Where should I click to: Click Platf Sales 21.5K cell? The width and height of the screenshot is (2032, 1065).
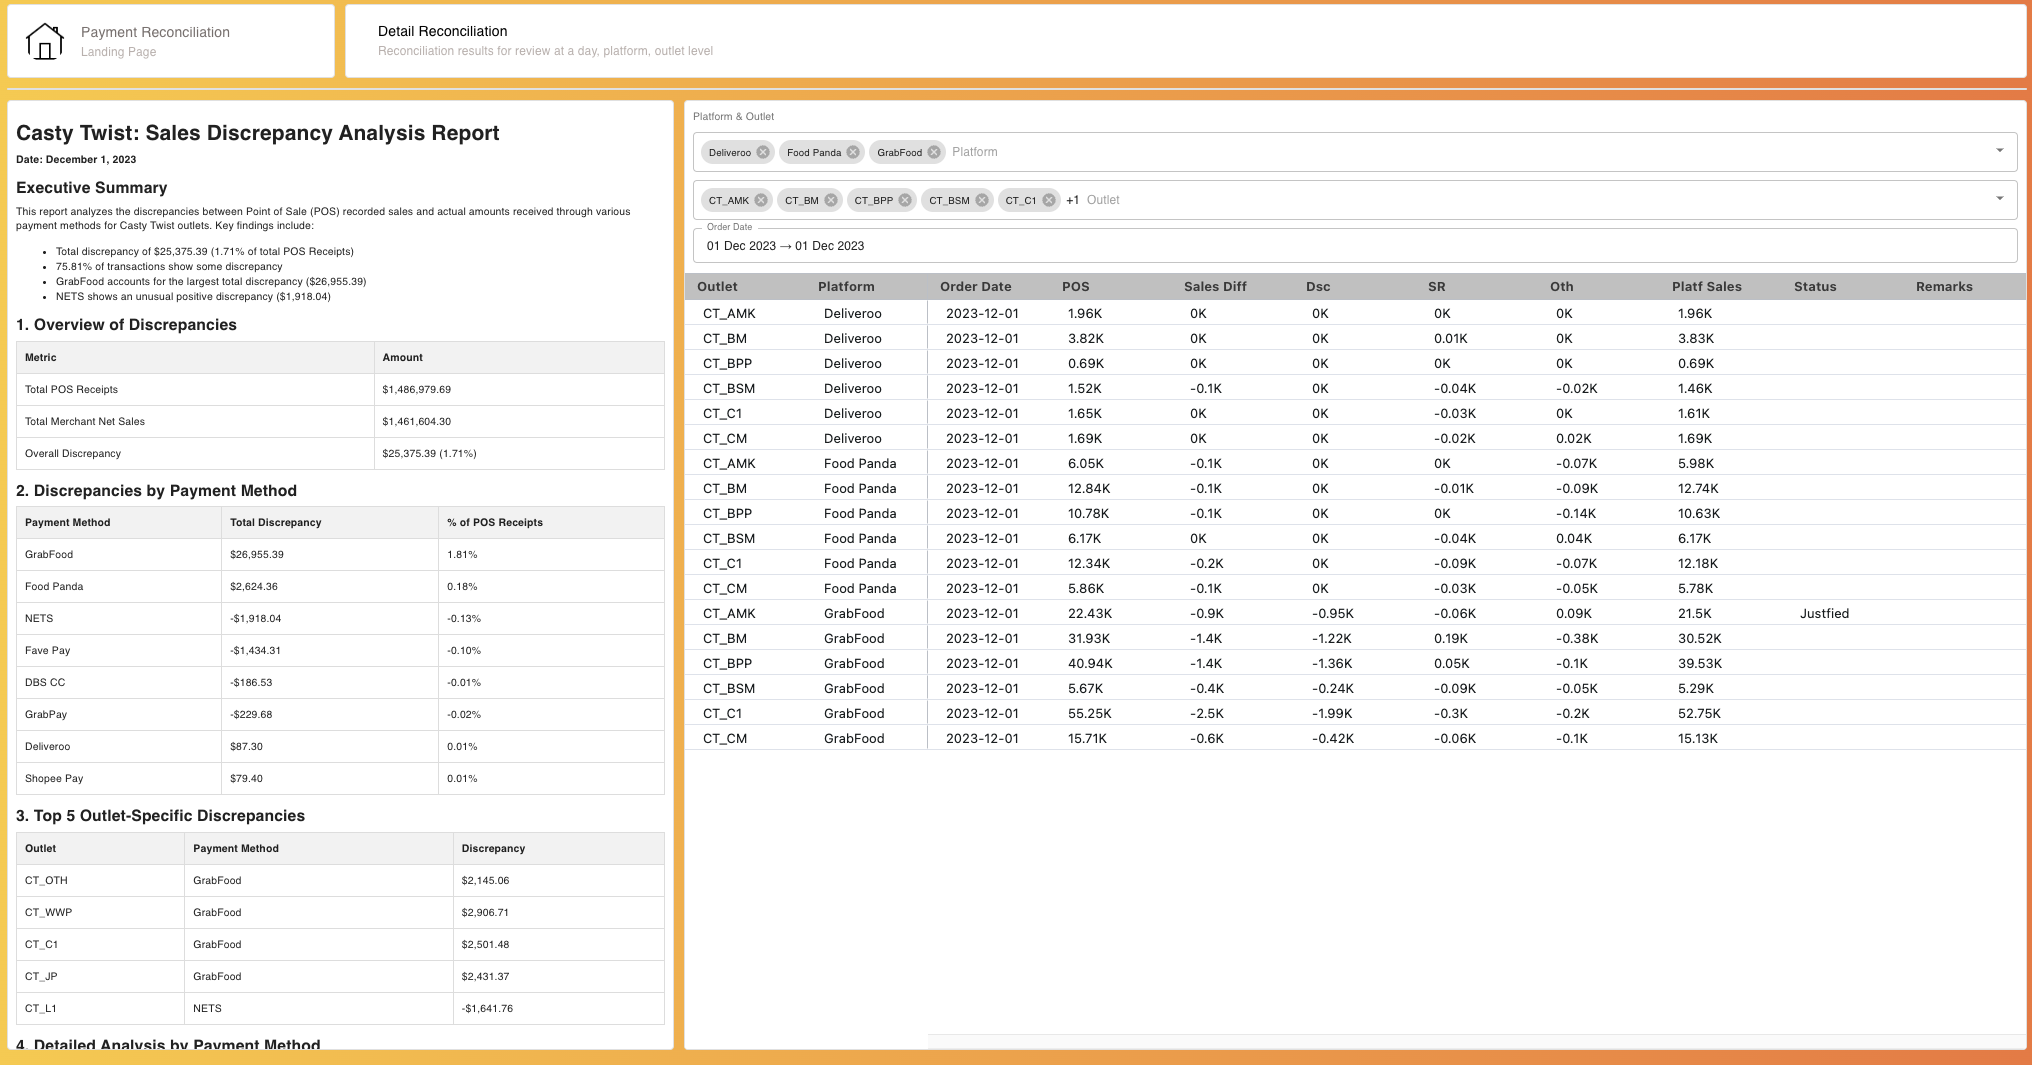pos(1695,614)
